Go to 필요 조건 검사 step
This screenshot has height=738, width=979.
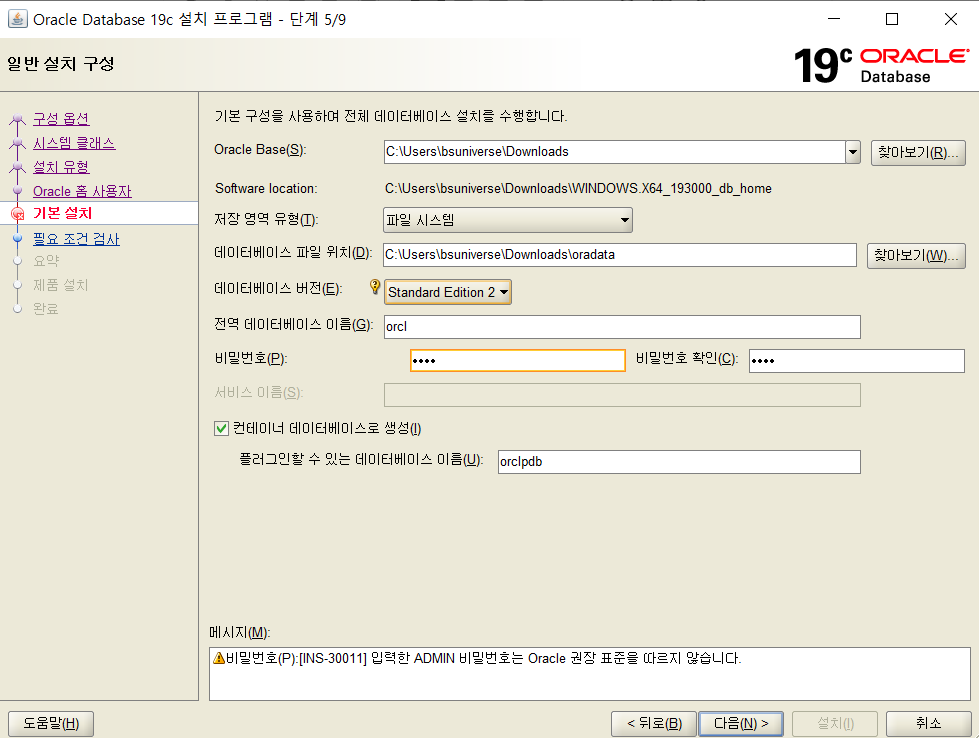tap(76, 239)
